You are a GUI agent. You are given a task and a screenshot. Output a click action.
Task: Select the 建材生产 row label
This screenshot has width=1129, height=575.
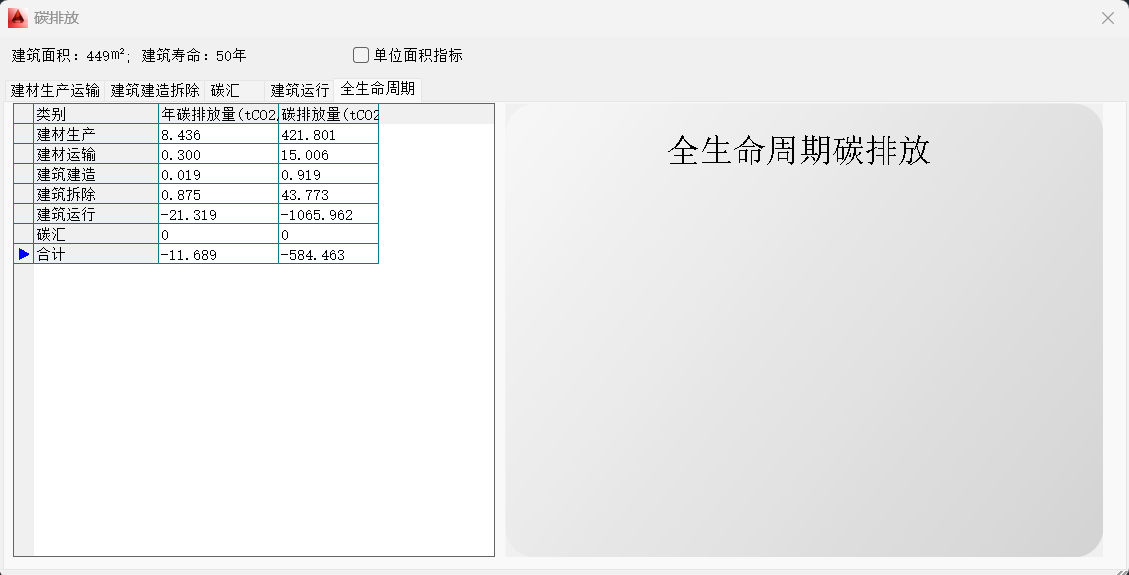(x=96, y=134)
